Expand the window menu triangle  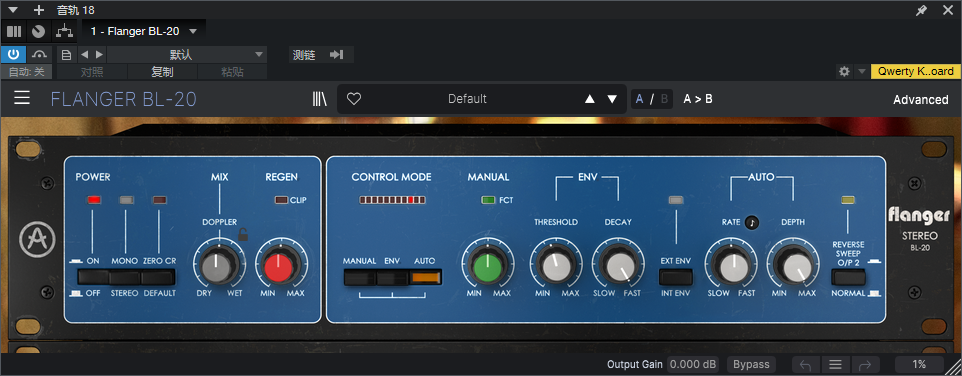[13, 10]
